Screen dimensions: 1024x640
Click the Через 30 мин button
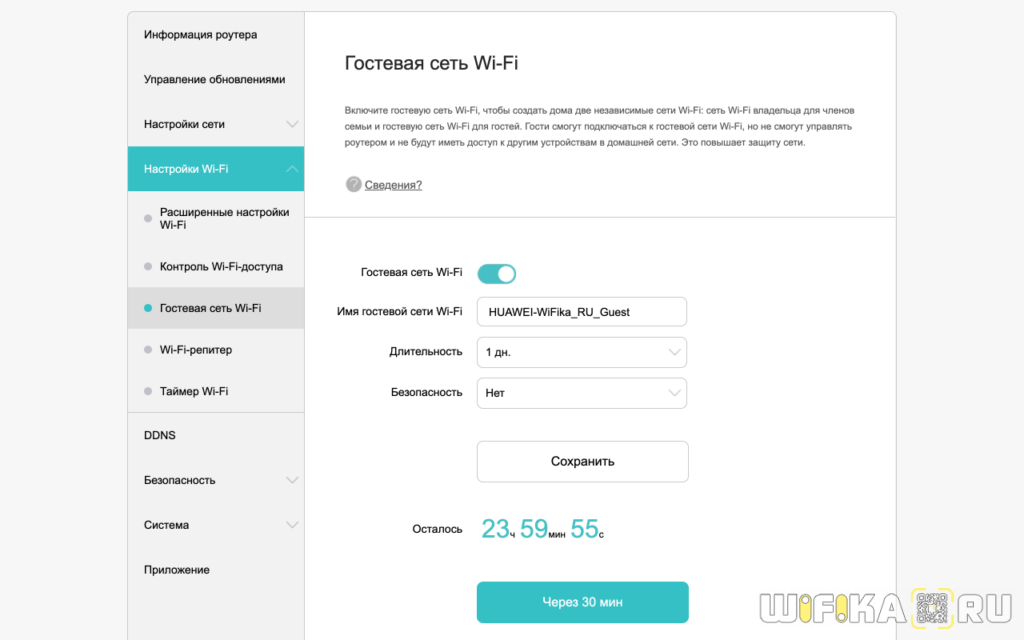point(582,602)
